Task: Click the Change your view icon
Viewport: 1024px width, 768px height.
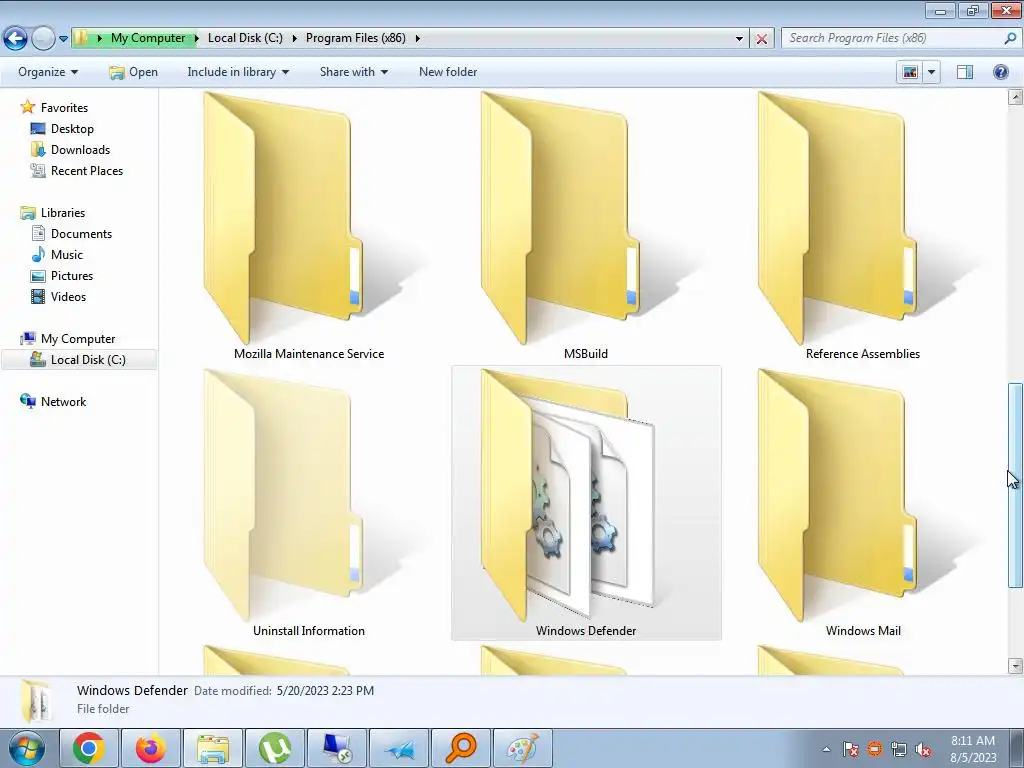Action: tap(910, 72)
